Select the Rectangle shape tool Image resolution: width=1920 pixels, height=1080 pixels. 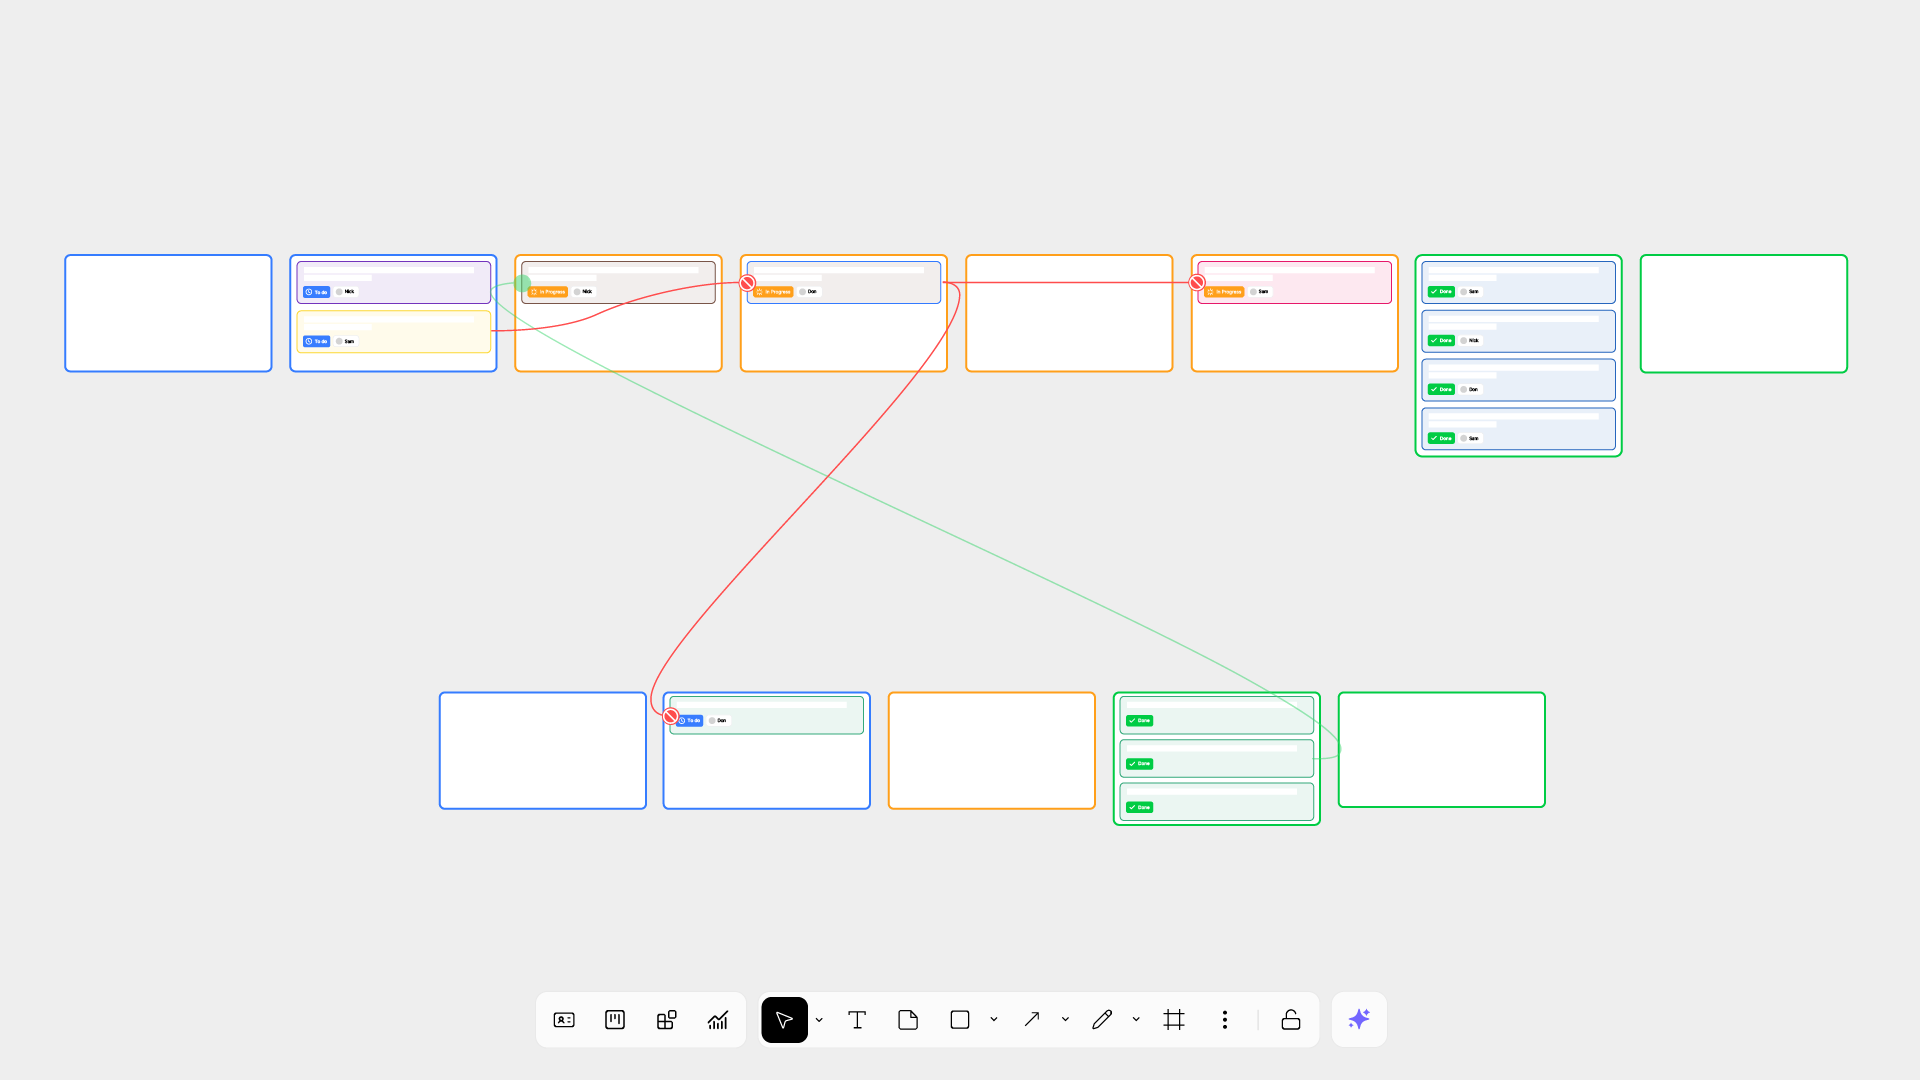(960, 1020)
